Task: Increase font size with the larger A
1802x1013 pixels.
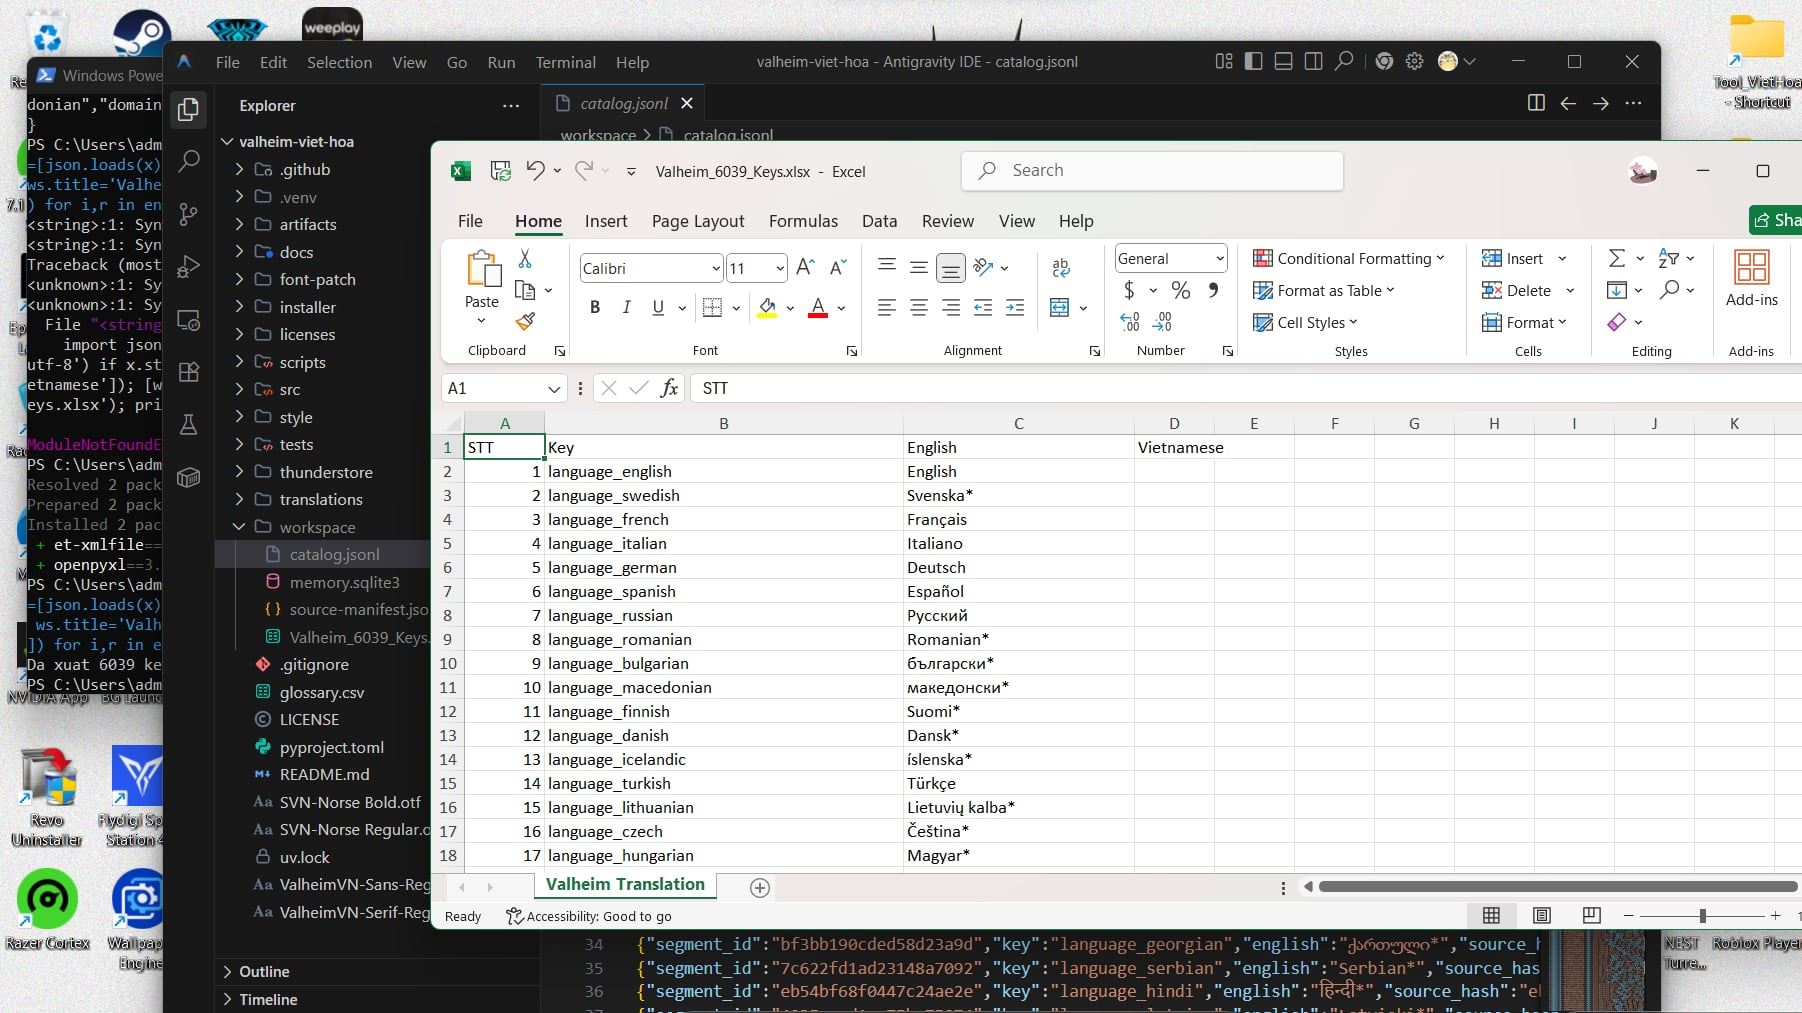Action: click(805, 267)
